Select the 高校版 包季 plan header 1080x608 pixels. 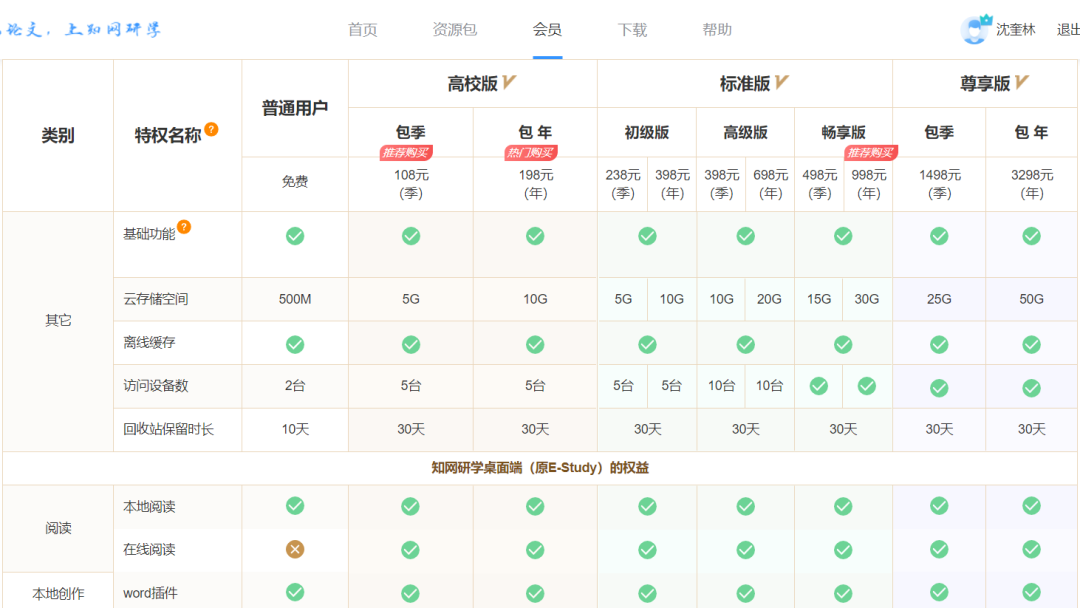tap(411, 132)
